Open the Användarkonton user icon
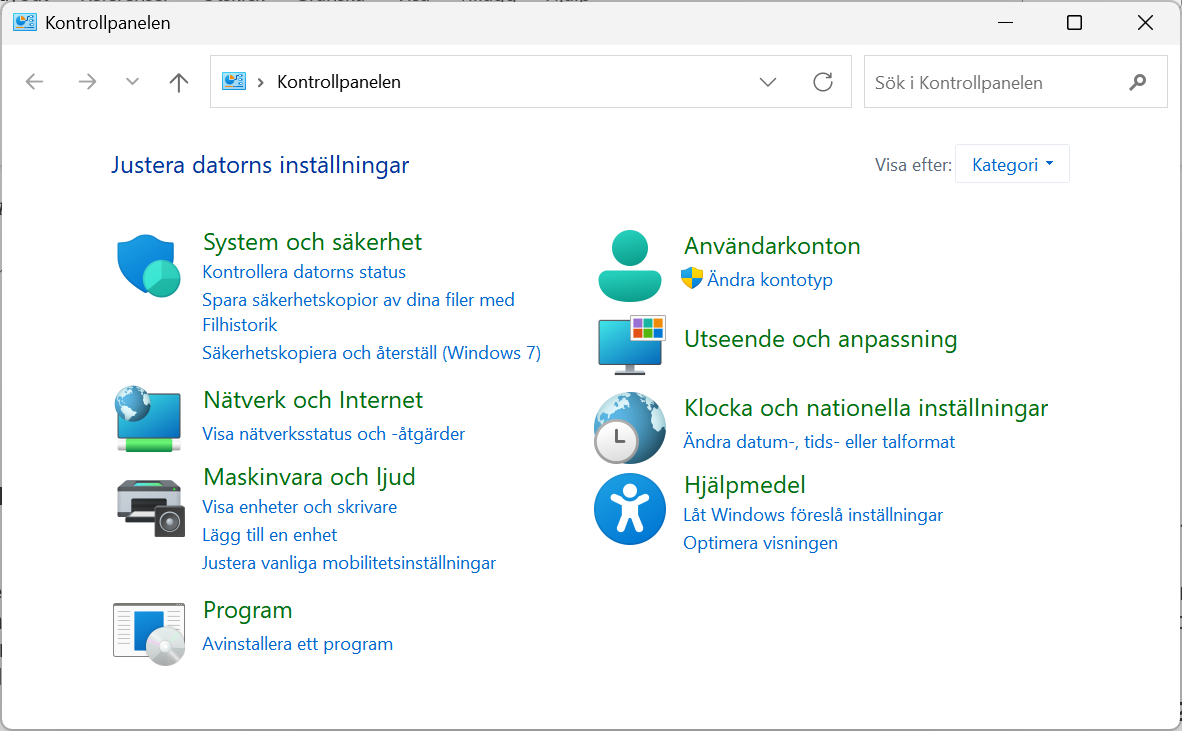This screenshot has width=1182, height=731. (x=630, y=264)
